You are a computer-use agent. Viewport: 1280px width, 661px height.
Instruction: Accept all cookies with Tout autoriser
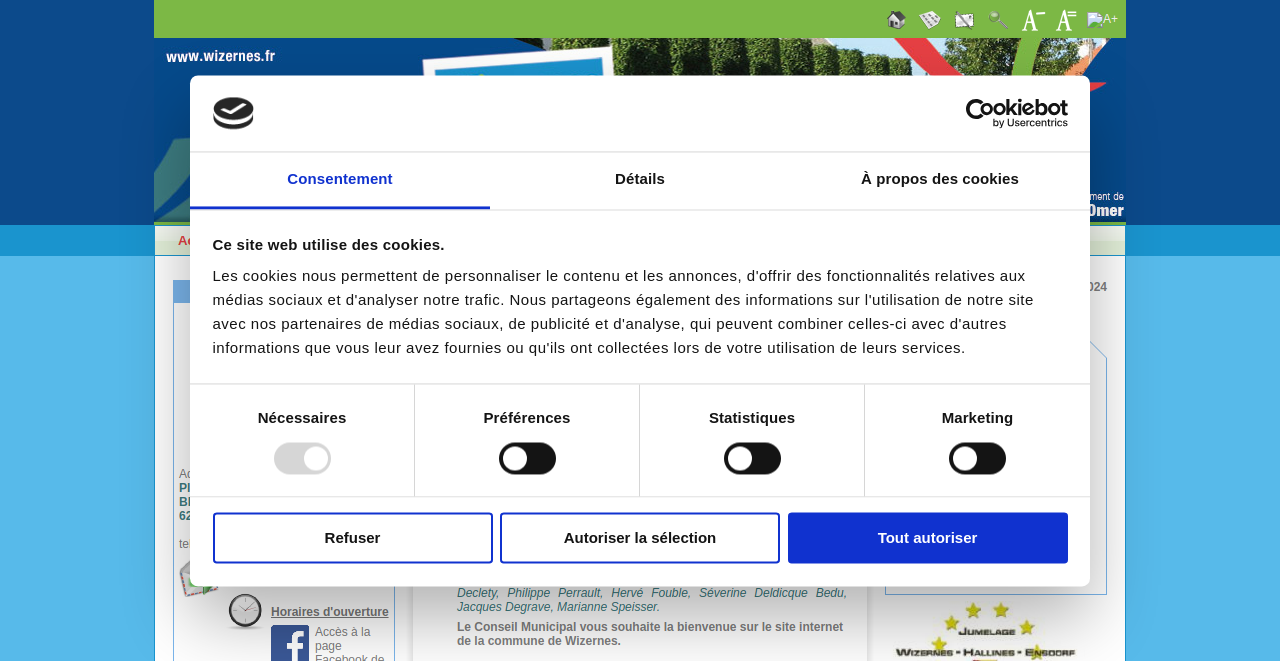click(927, 538)
